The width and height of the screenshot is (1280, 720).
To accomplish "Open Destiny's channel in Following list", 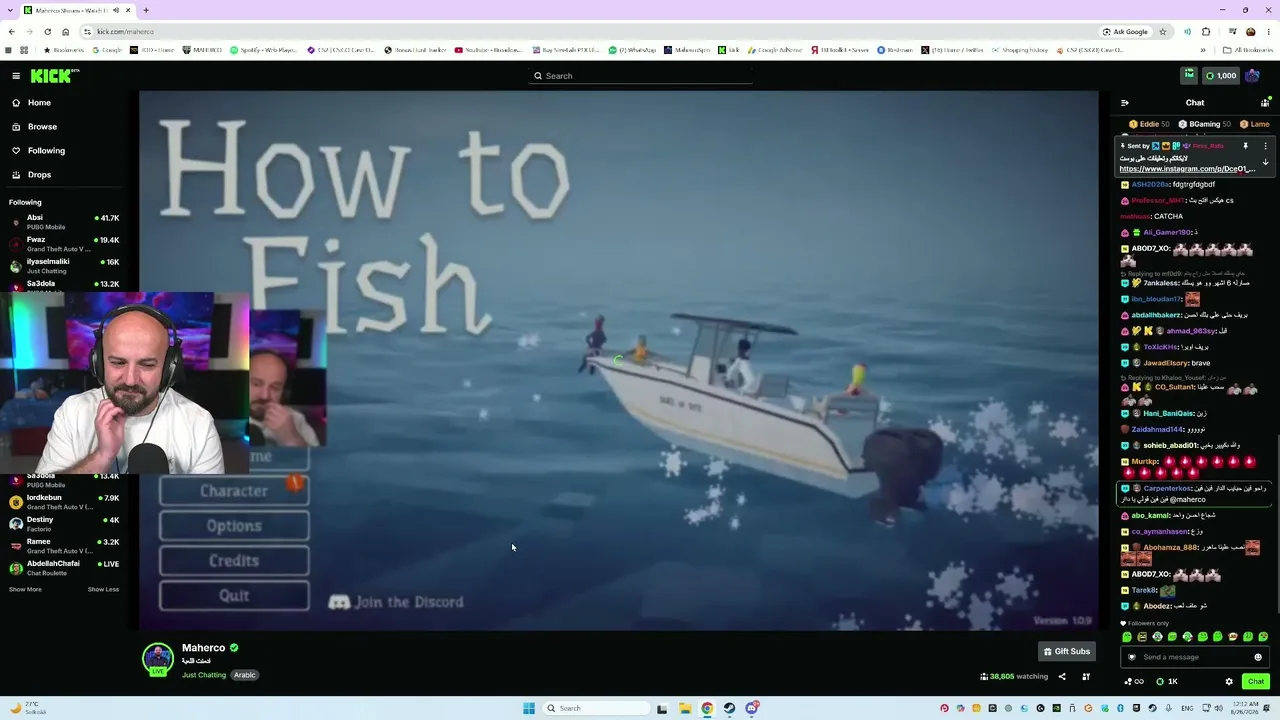I will coord(65,524).
